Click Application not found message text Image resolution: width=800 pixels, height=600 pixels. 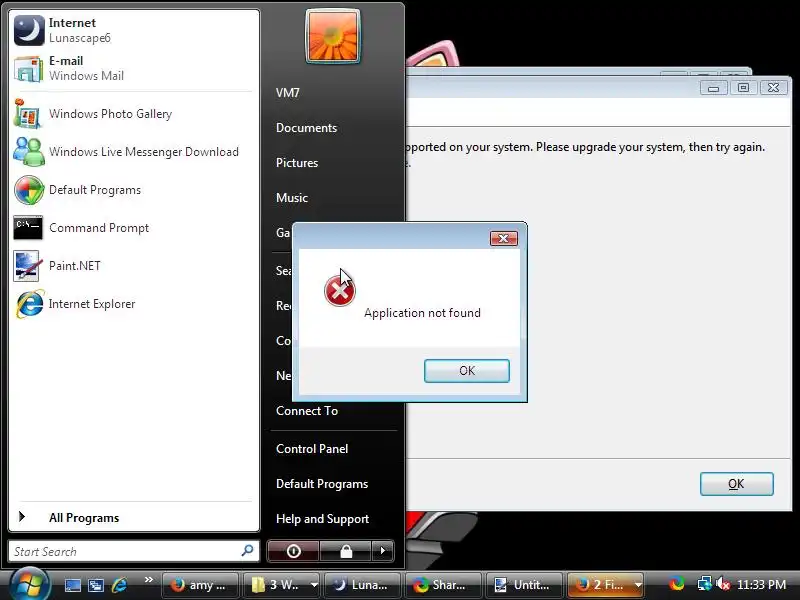coord(422,313)
